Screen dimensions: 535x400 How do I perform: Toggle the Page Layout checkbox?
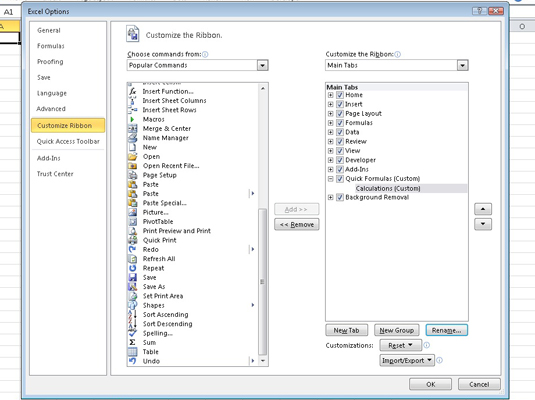[x=340, y=113]
